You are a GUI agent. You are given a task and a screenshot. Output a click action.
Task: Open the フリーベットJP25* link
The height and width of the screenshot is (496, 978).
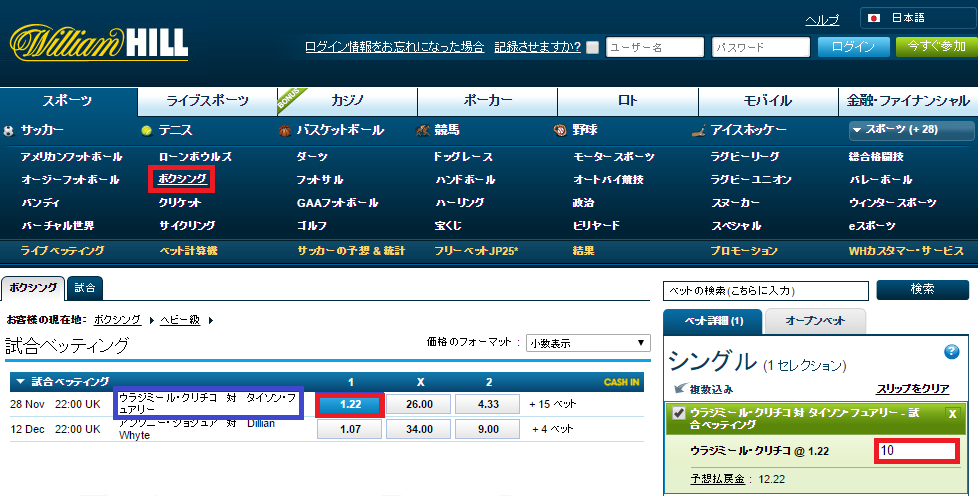click(477, 251)
